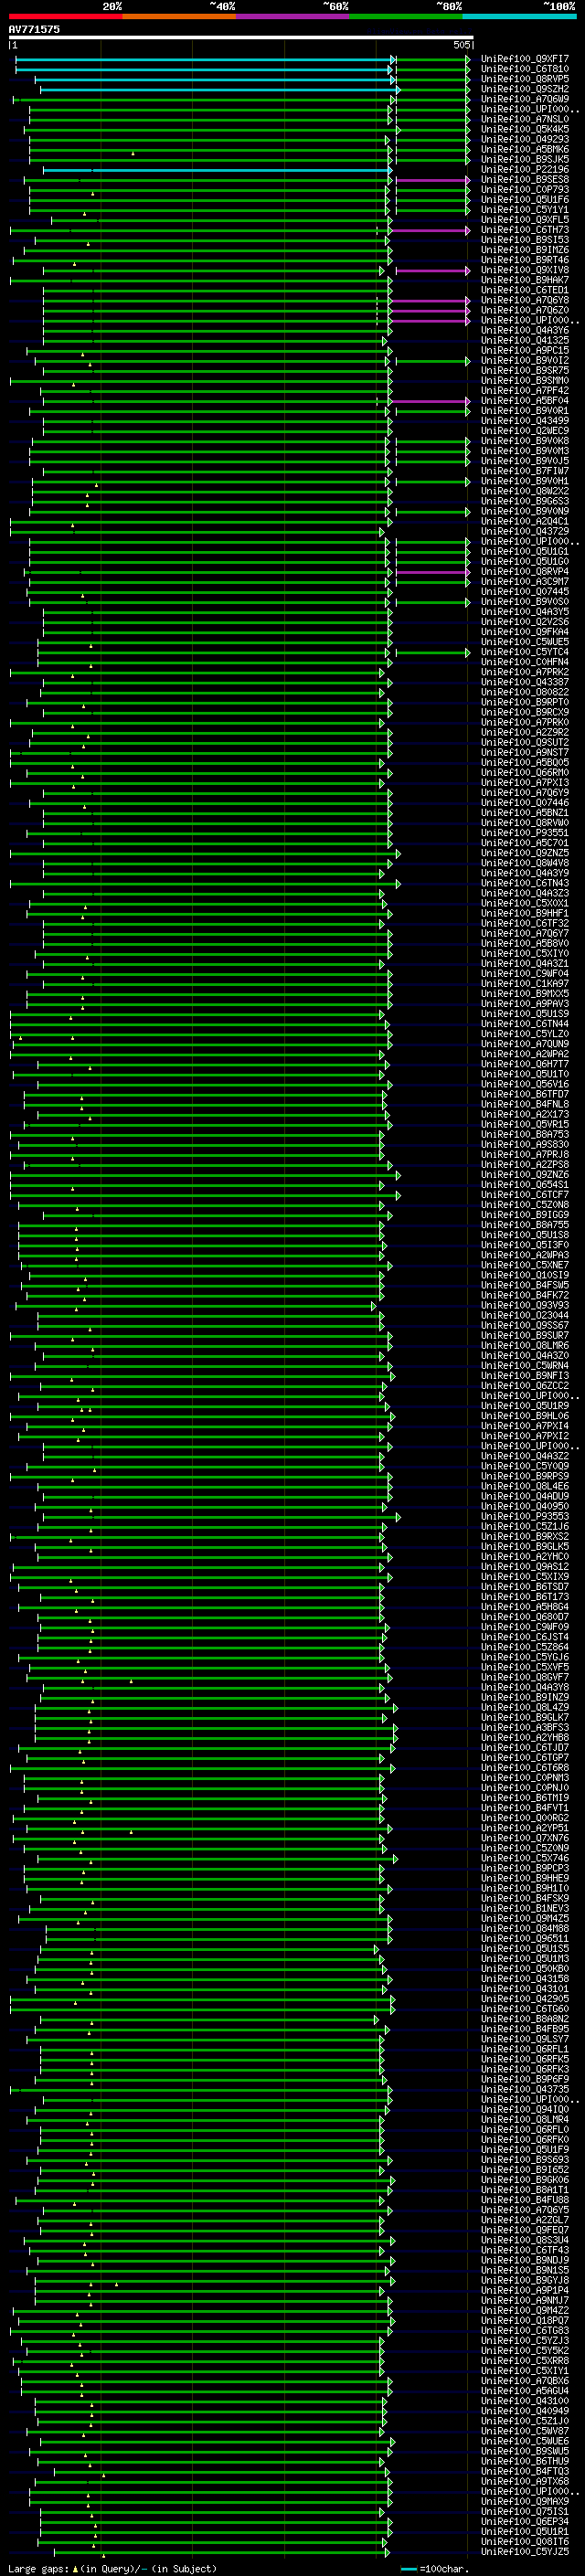
Task: Click the magenta alignment segment of B9SES8
Action: pos(432,180)
